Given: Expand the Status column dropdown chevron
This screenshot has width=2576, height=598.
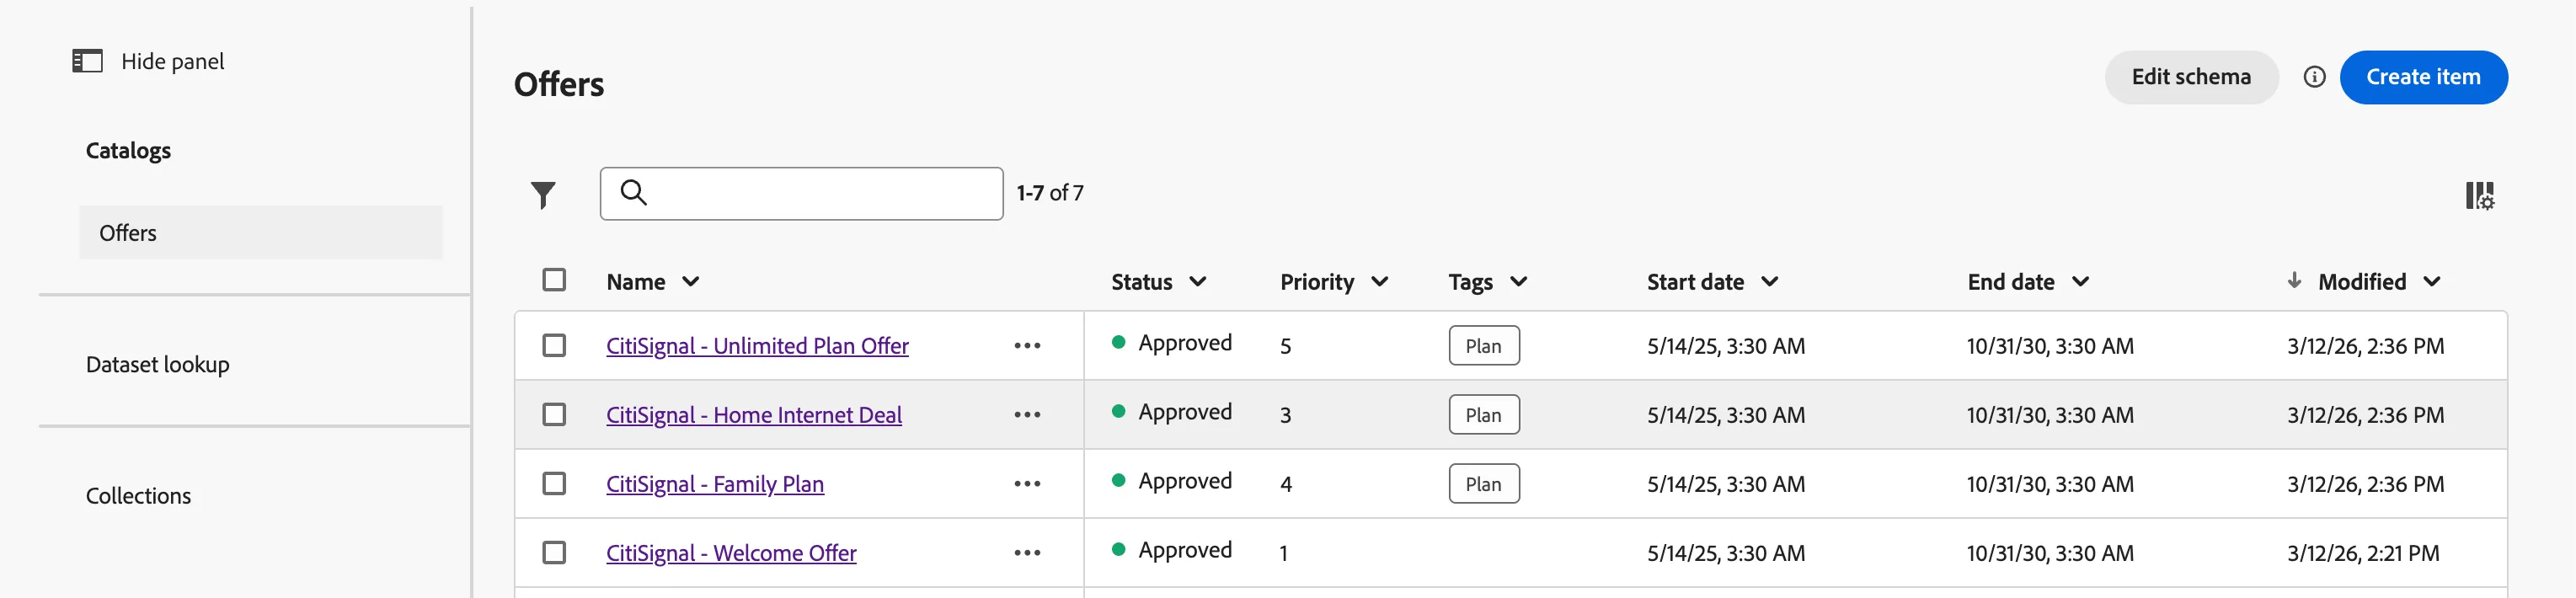Looking at the screenshot, I should point(1198,282).
